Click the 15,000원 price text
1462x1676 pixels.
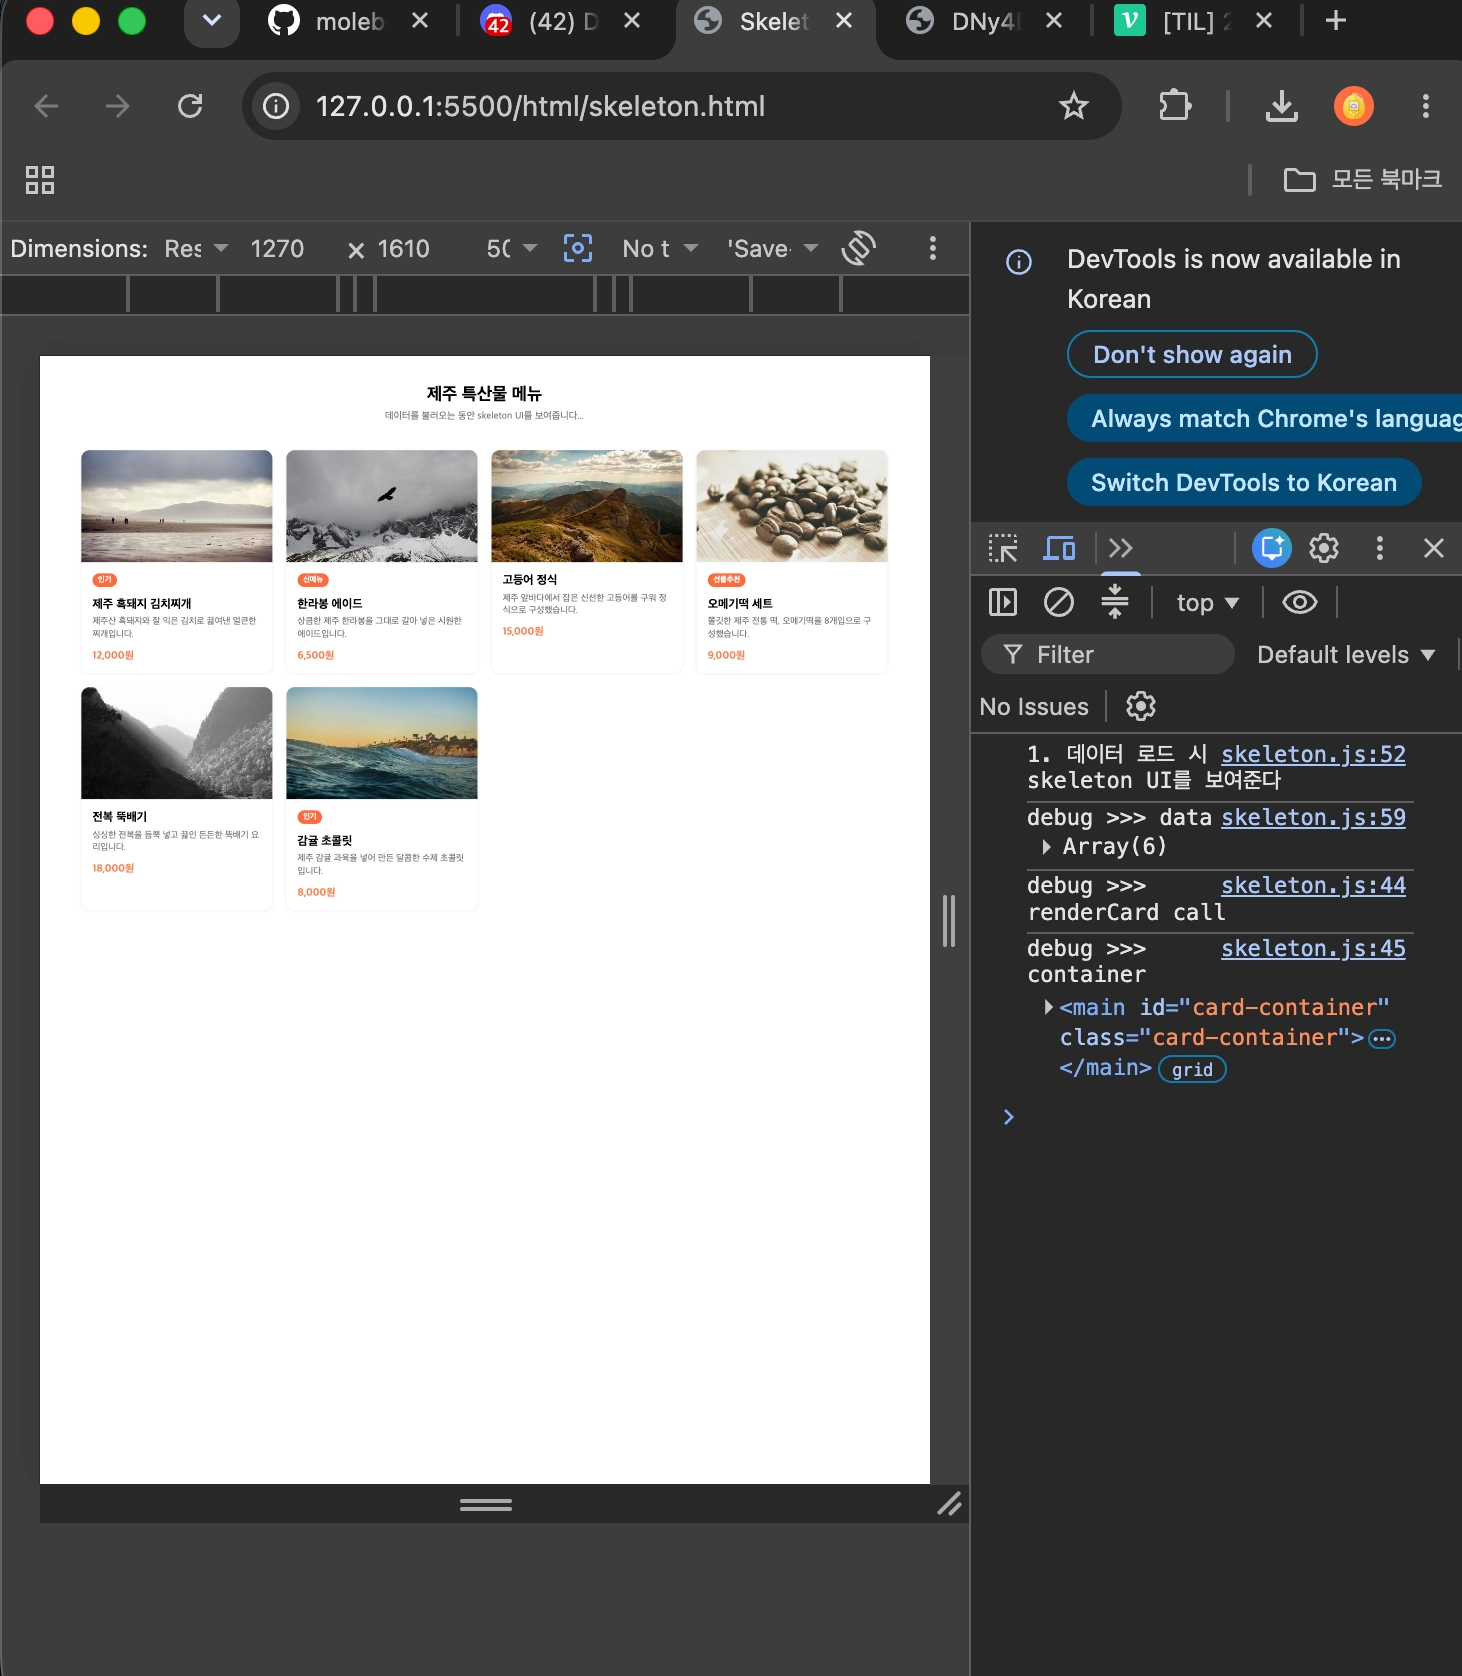523,631
